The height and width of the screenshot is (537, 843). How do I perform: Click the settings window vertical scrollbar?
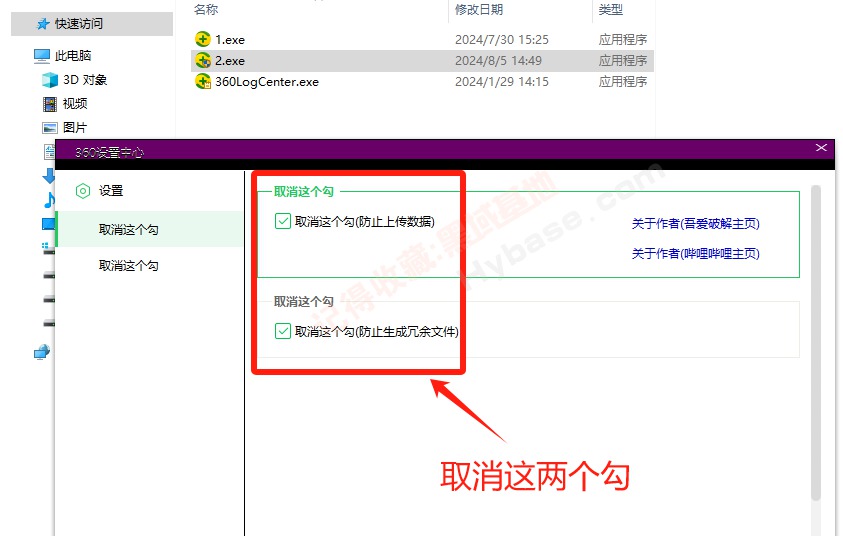pyautogui.click(x=816, y=343)
